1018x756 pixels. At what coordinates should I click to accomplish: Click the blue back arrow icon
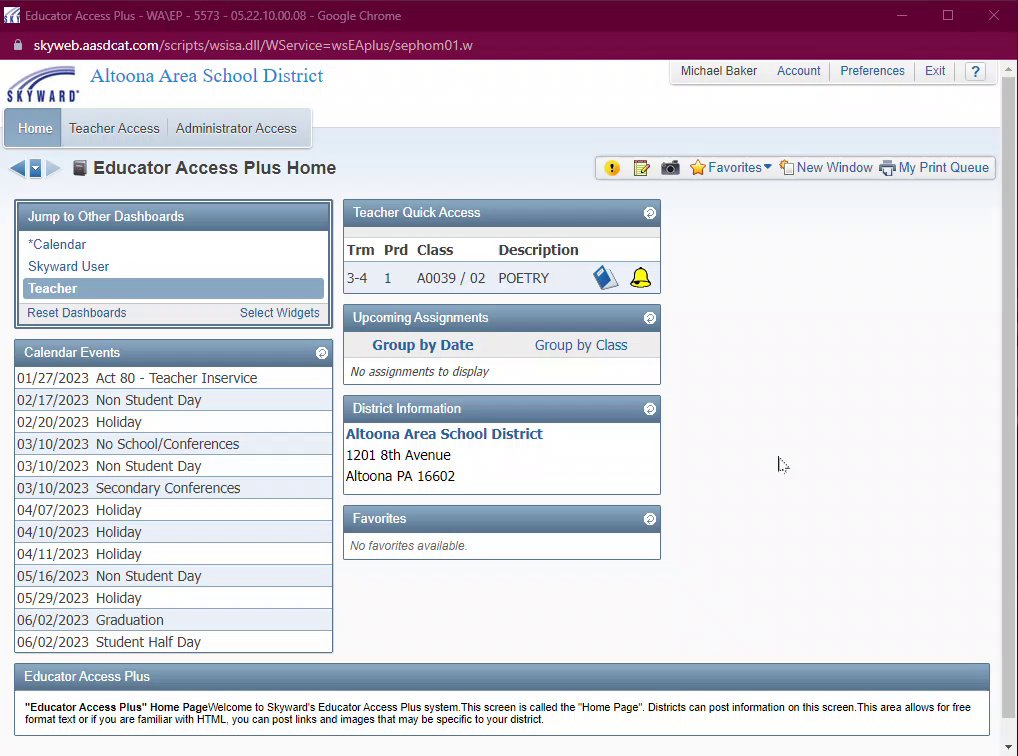click(18, 168)
